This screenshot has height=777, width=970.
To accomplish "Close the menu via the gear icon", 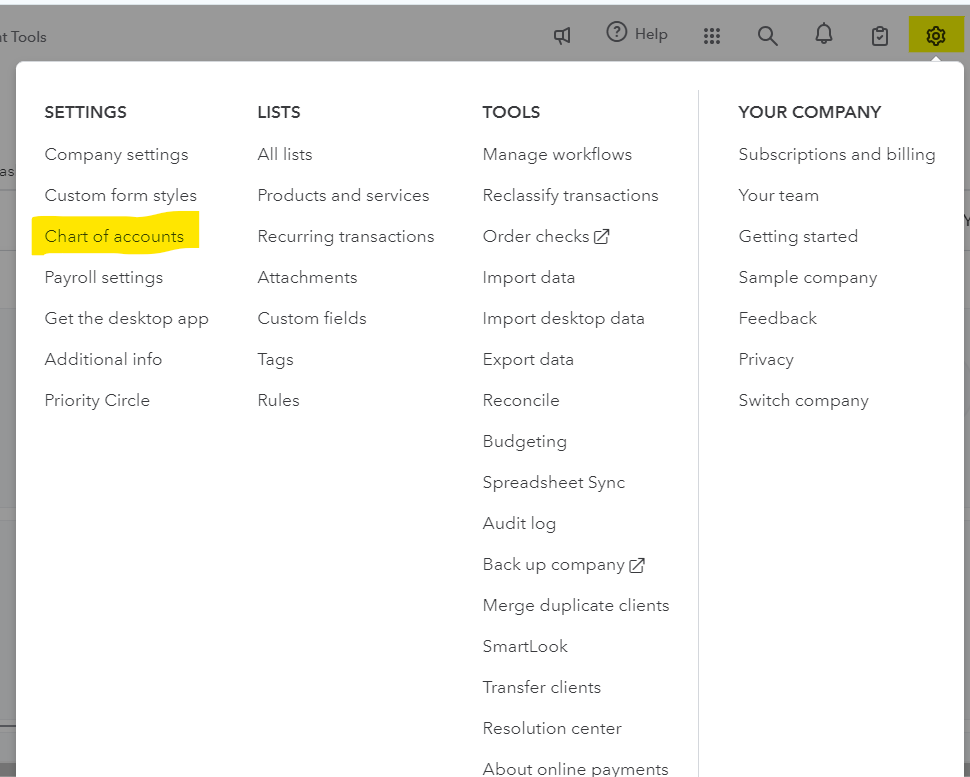I will coord(936,36).
